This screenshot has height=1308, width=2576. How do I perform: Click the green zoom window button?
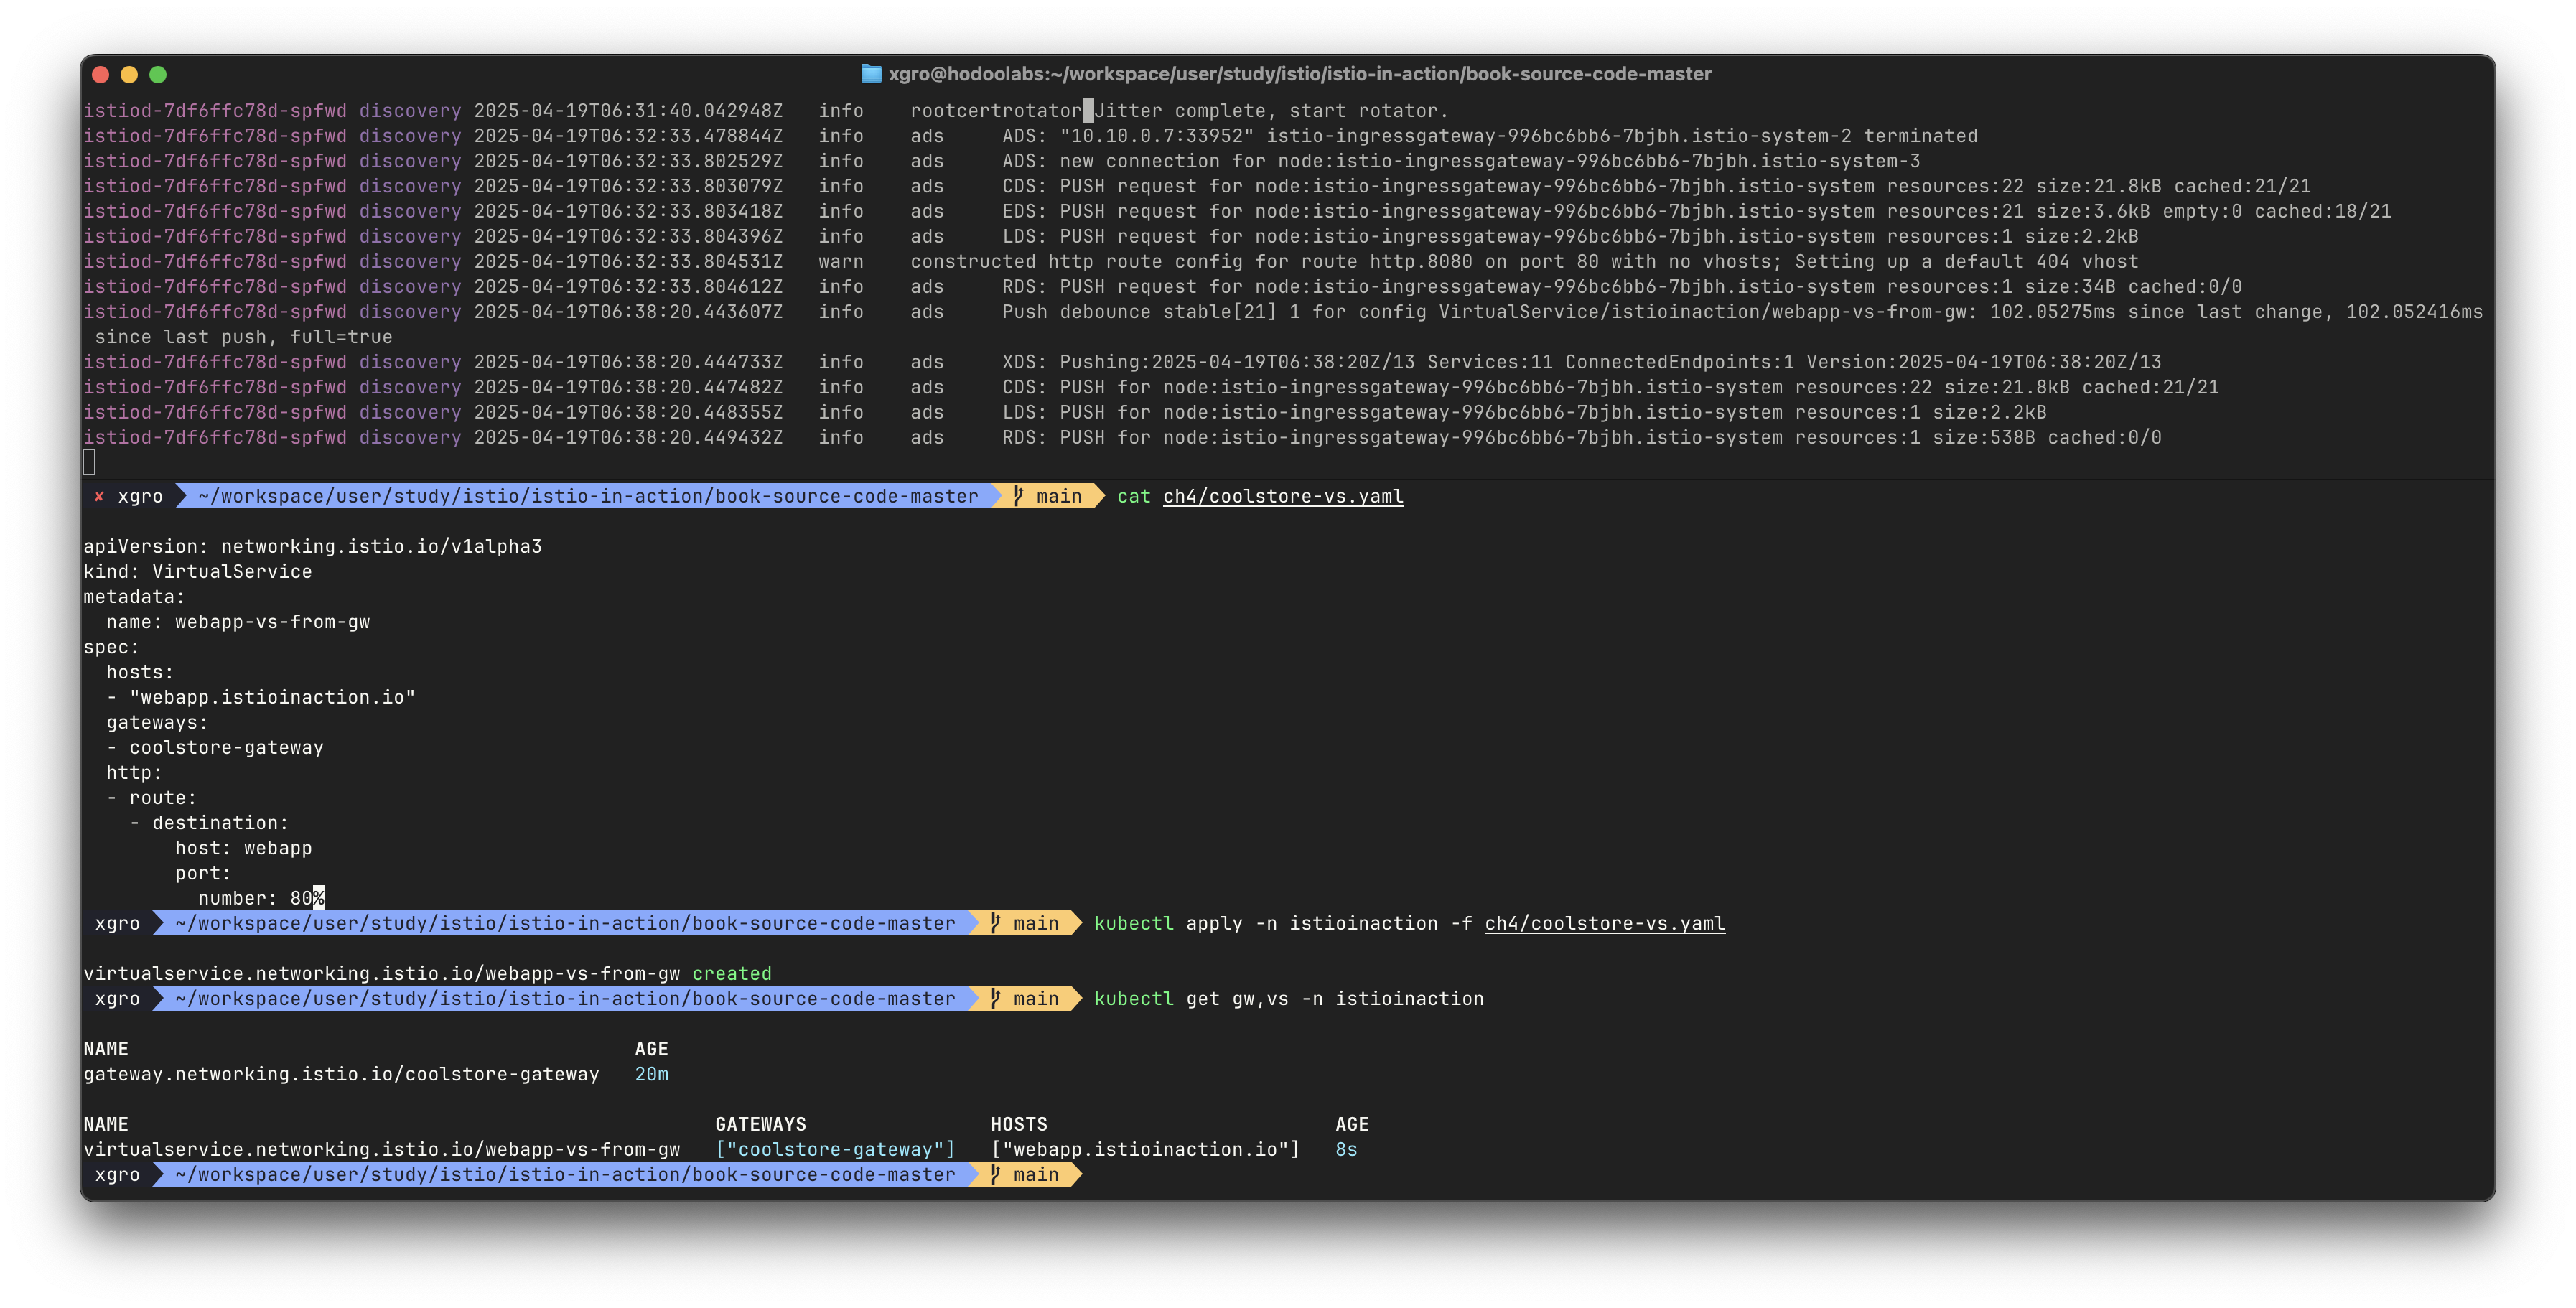[x=158, y=74]
